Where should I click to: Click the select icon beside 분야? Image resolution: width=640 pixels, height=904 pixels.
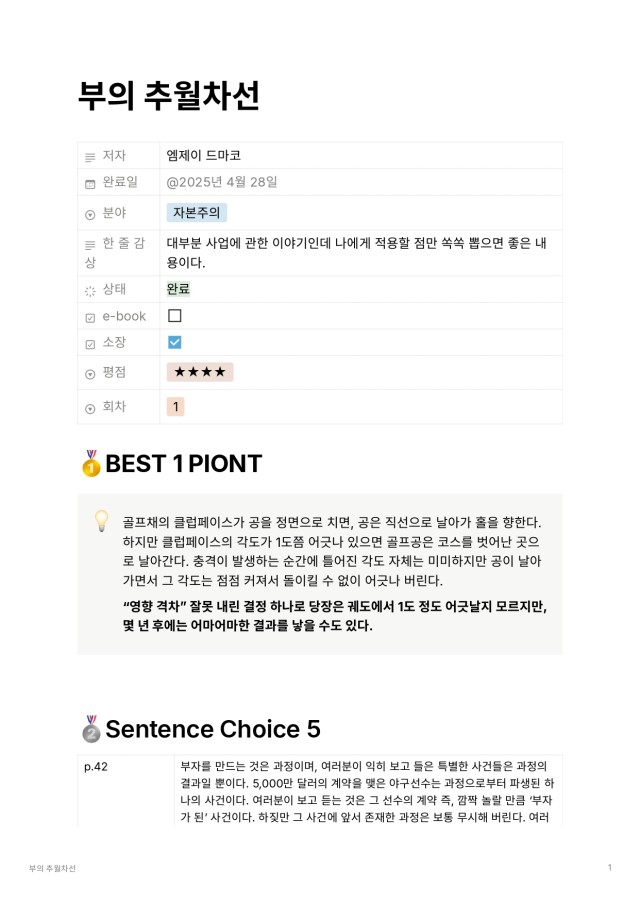90,214
